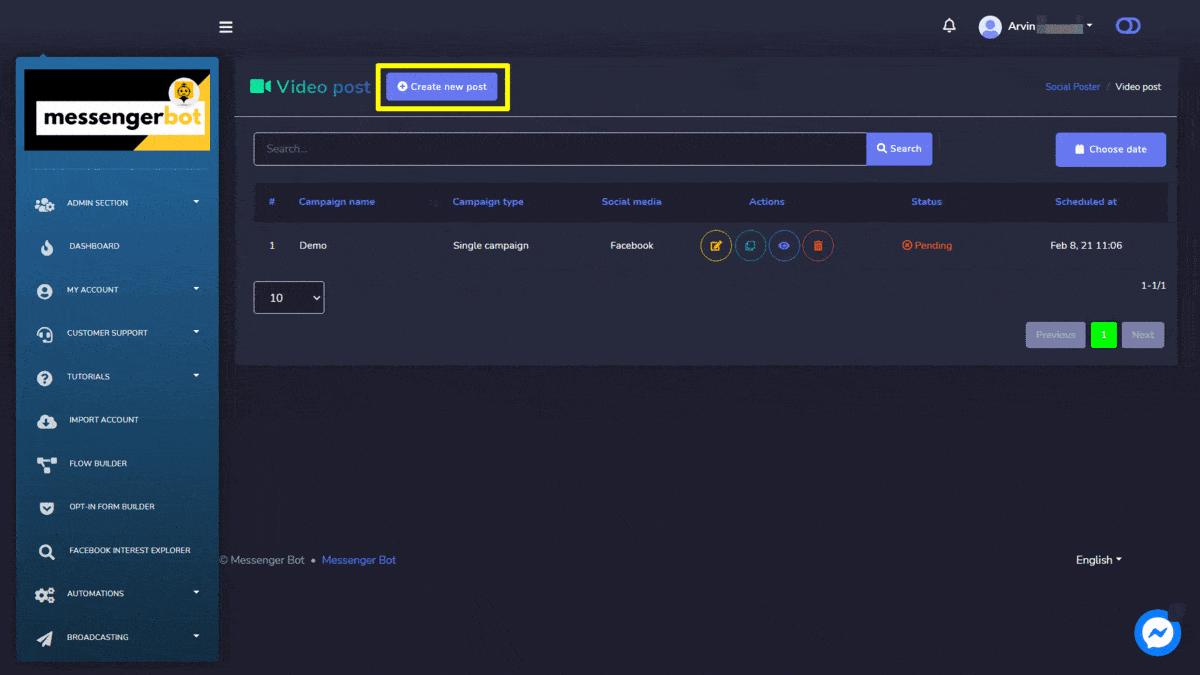This screenshot has width=1200, height=675.
Task: Click the Customer Support headset icon
Action: click(x=45, y=334)
